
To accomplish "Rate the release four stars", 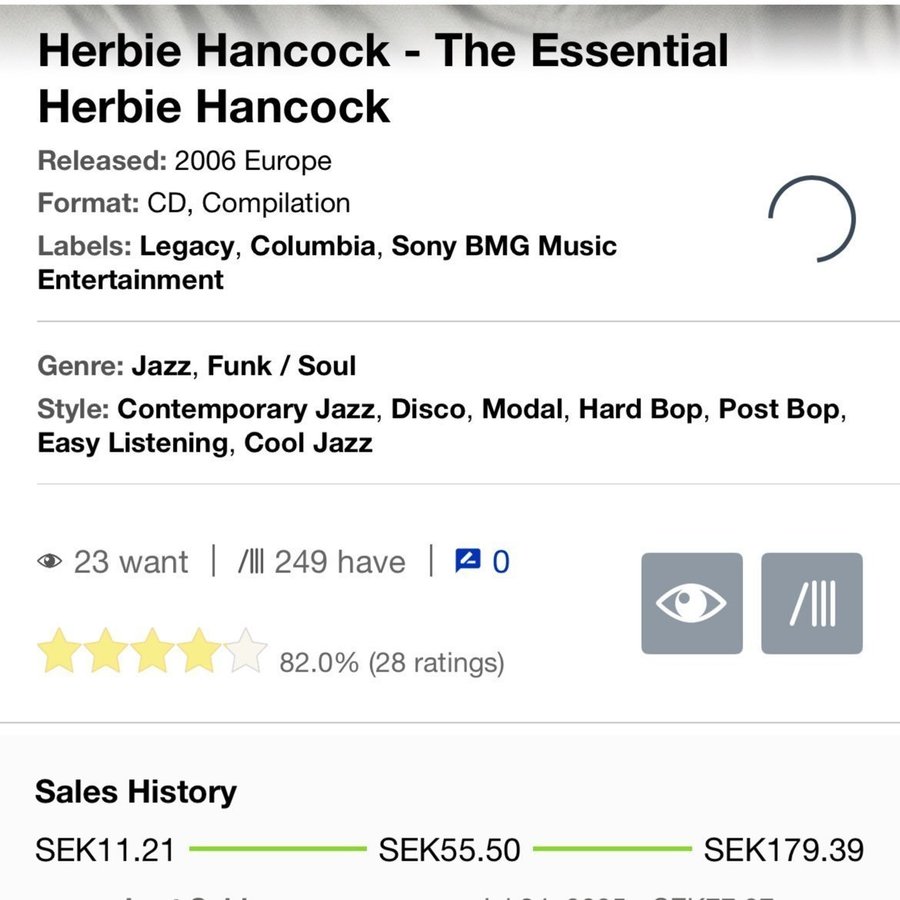I will pos(200,651).
